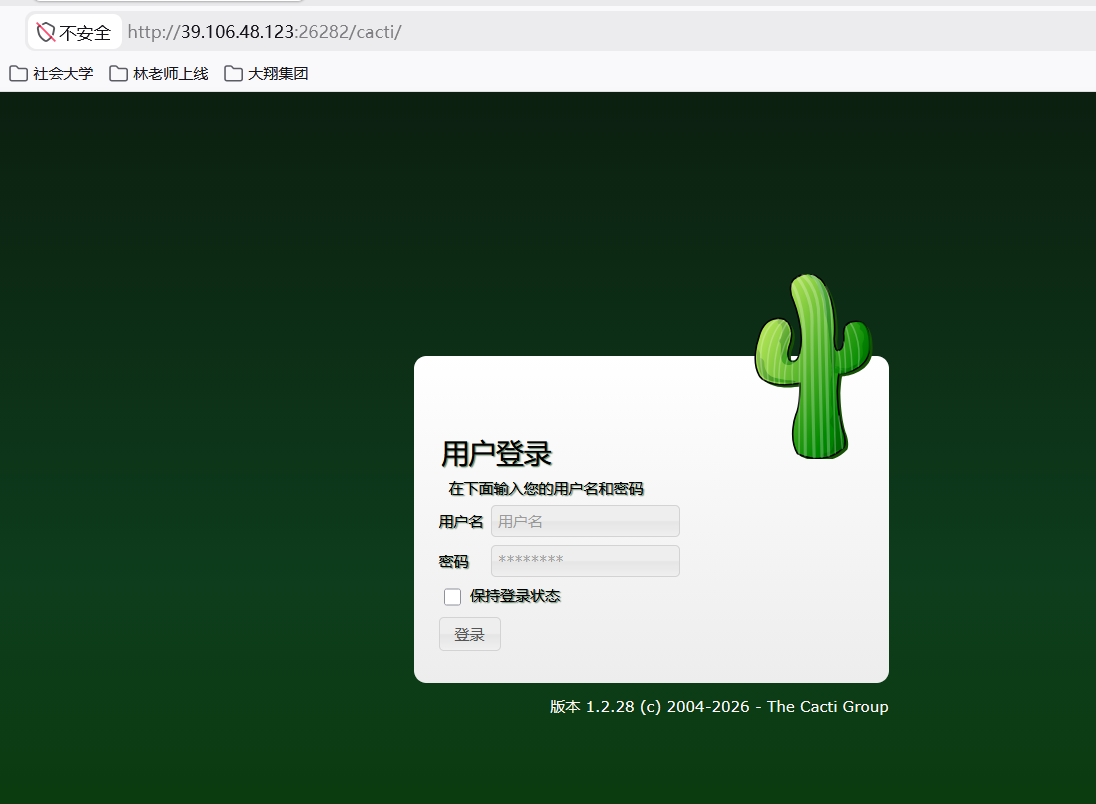This screenshot has width=1096, height=804.
Task: Focus the 密码 password field
Action: pyautogui.click(x=585, y=561)
